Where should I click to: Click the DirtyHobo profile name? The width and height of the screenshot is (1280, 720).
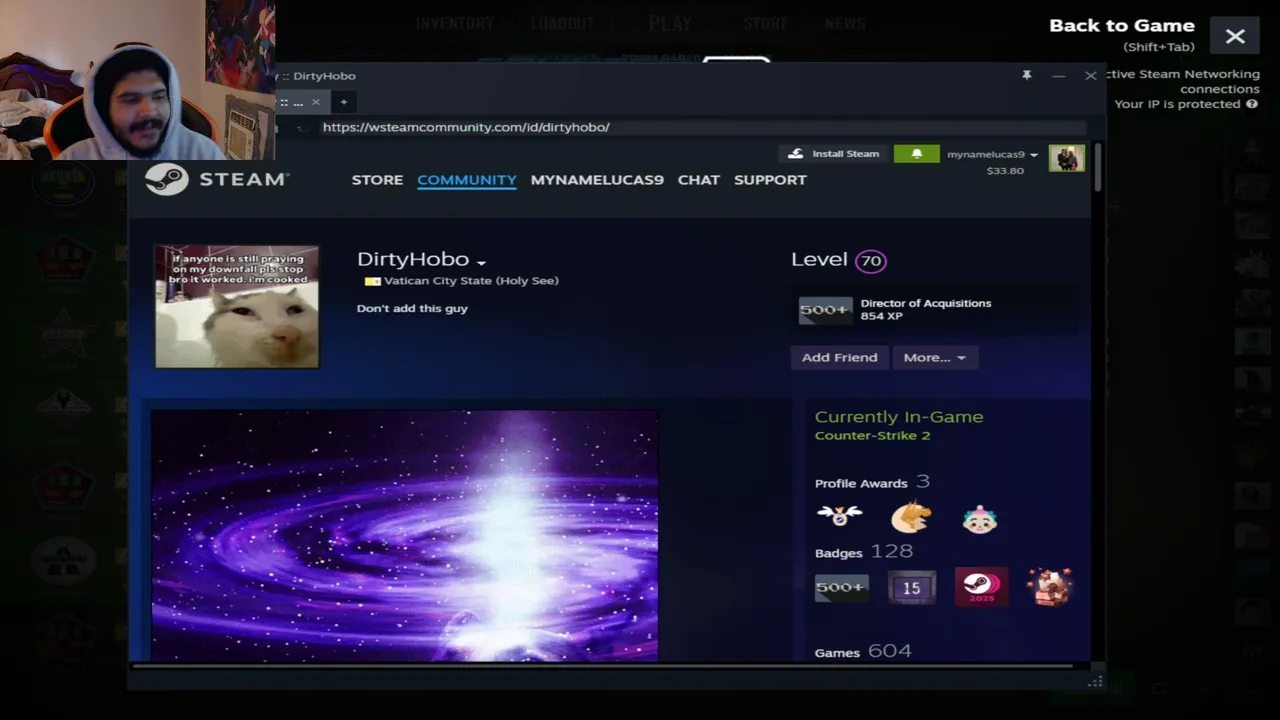point(412,260)
